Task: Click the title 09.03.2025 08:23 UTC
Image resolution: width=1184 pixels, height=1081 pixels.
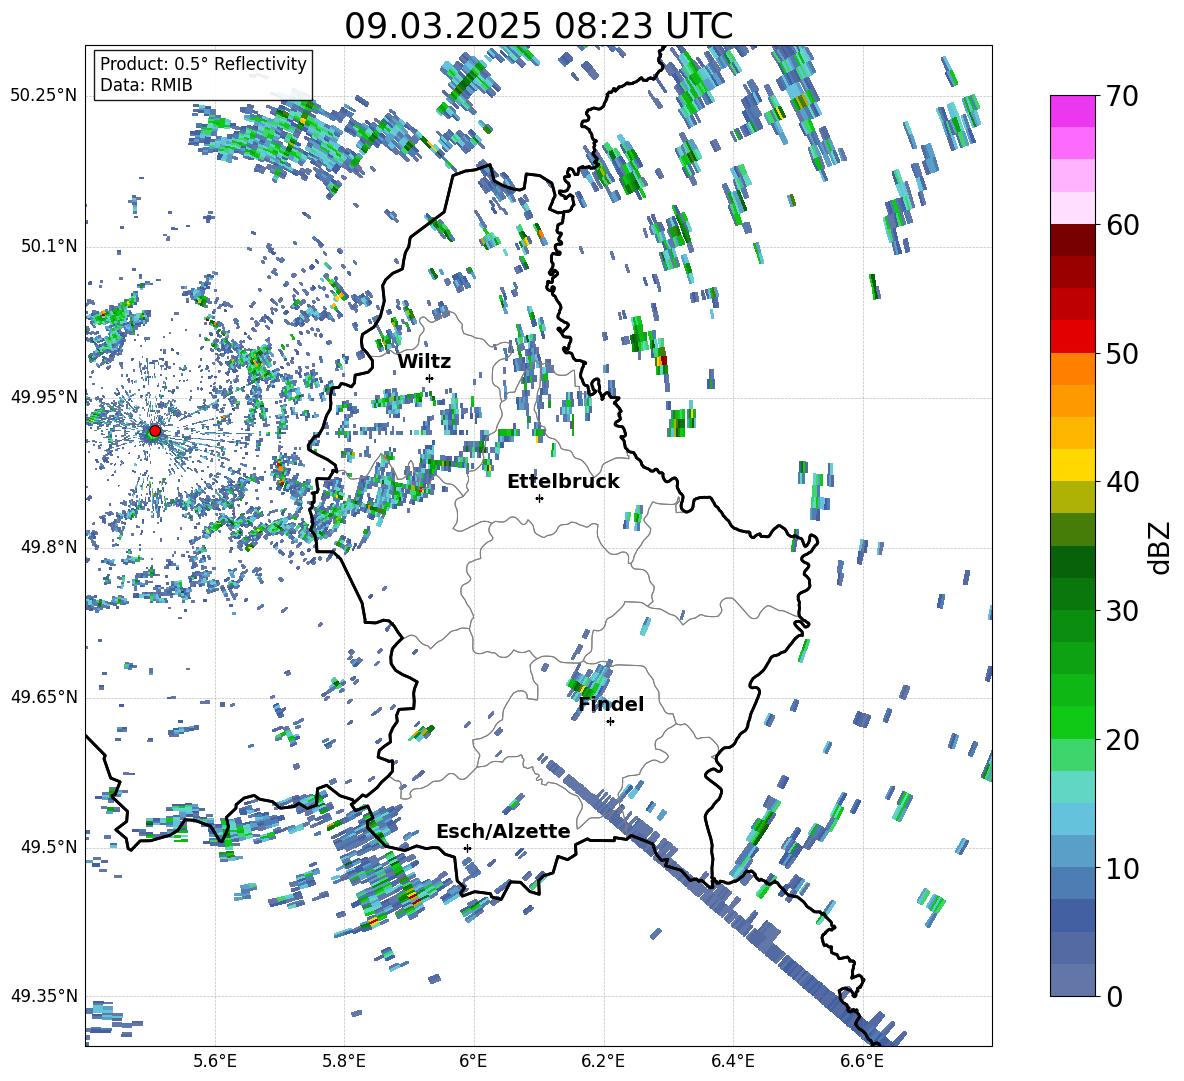Action: click(x=538, y=26)
